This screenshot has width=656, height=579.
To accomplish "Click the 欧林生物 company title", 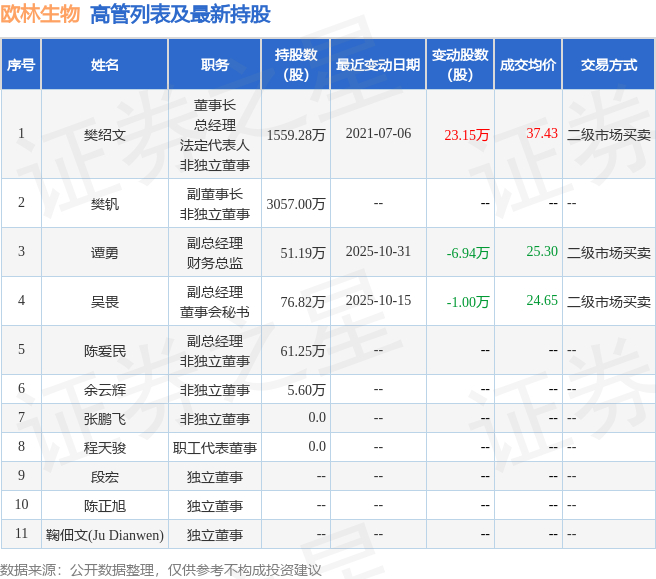I will (40, 14).
